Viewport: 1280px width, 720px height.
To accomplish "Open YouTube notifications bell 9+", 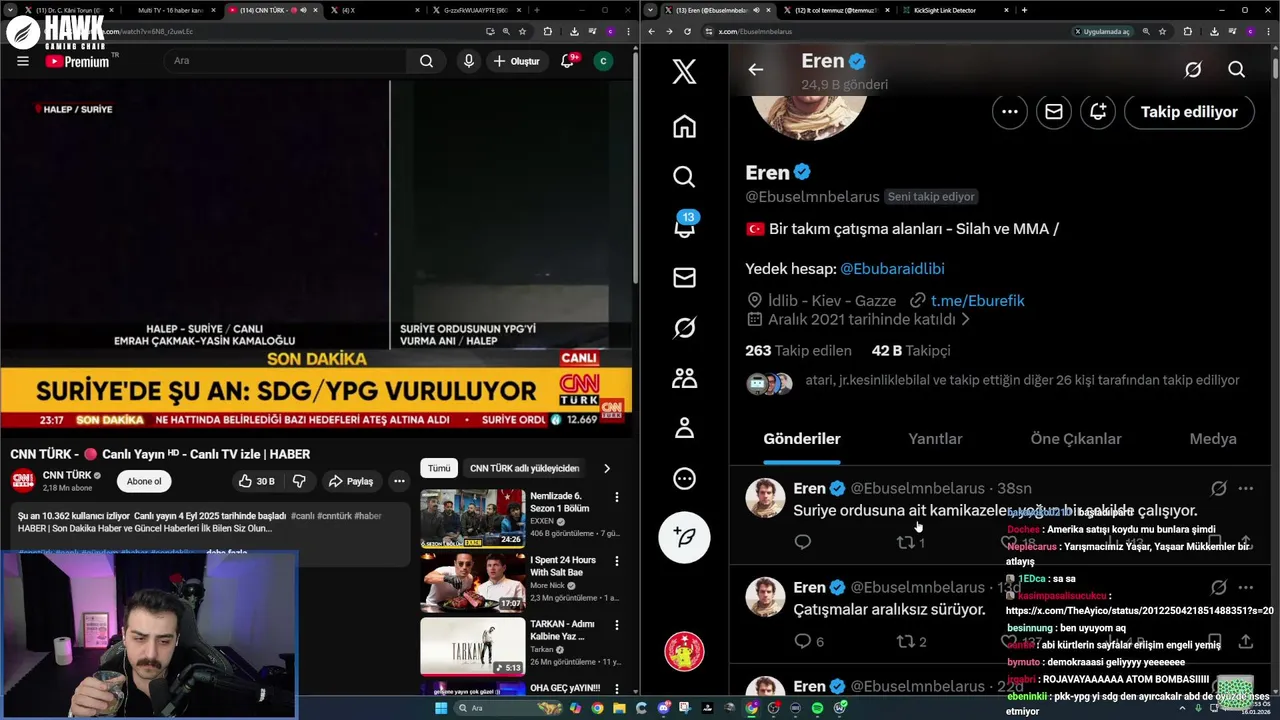I will coord(568,61).
